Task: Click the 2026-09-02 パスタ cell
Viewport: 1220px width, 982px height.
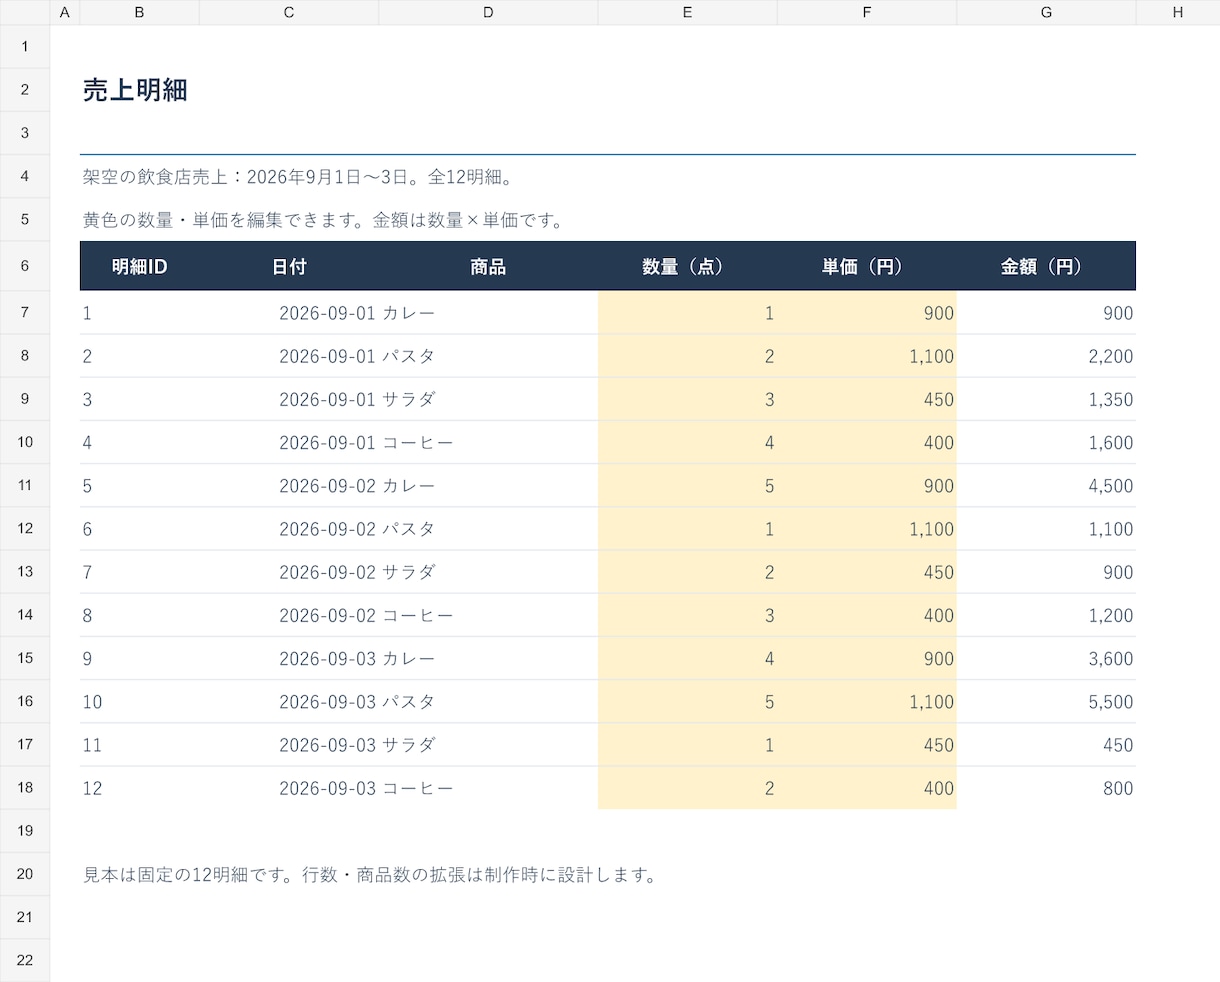Action: coord(357,529)
